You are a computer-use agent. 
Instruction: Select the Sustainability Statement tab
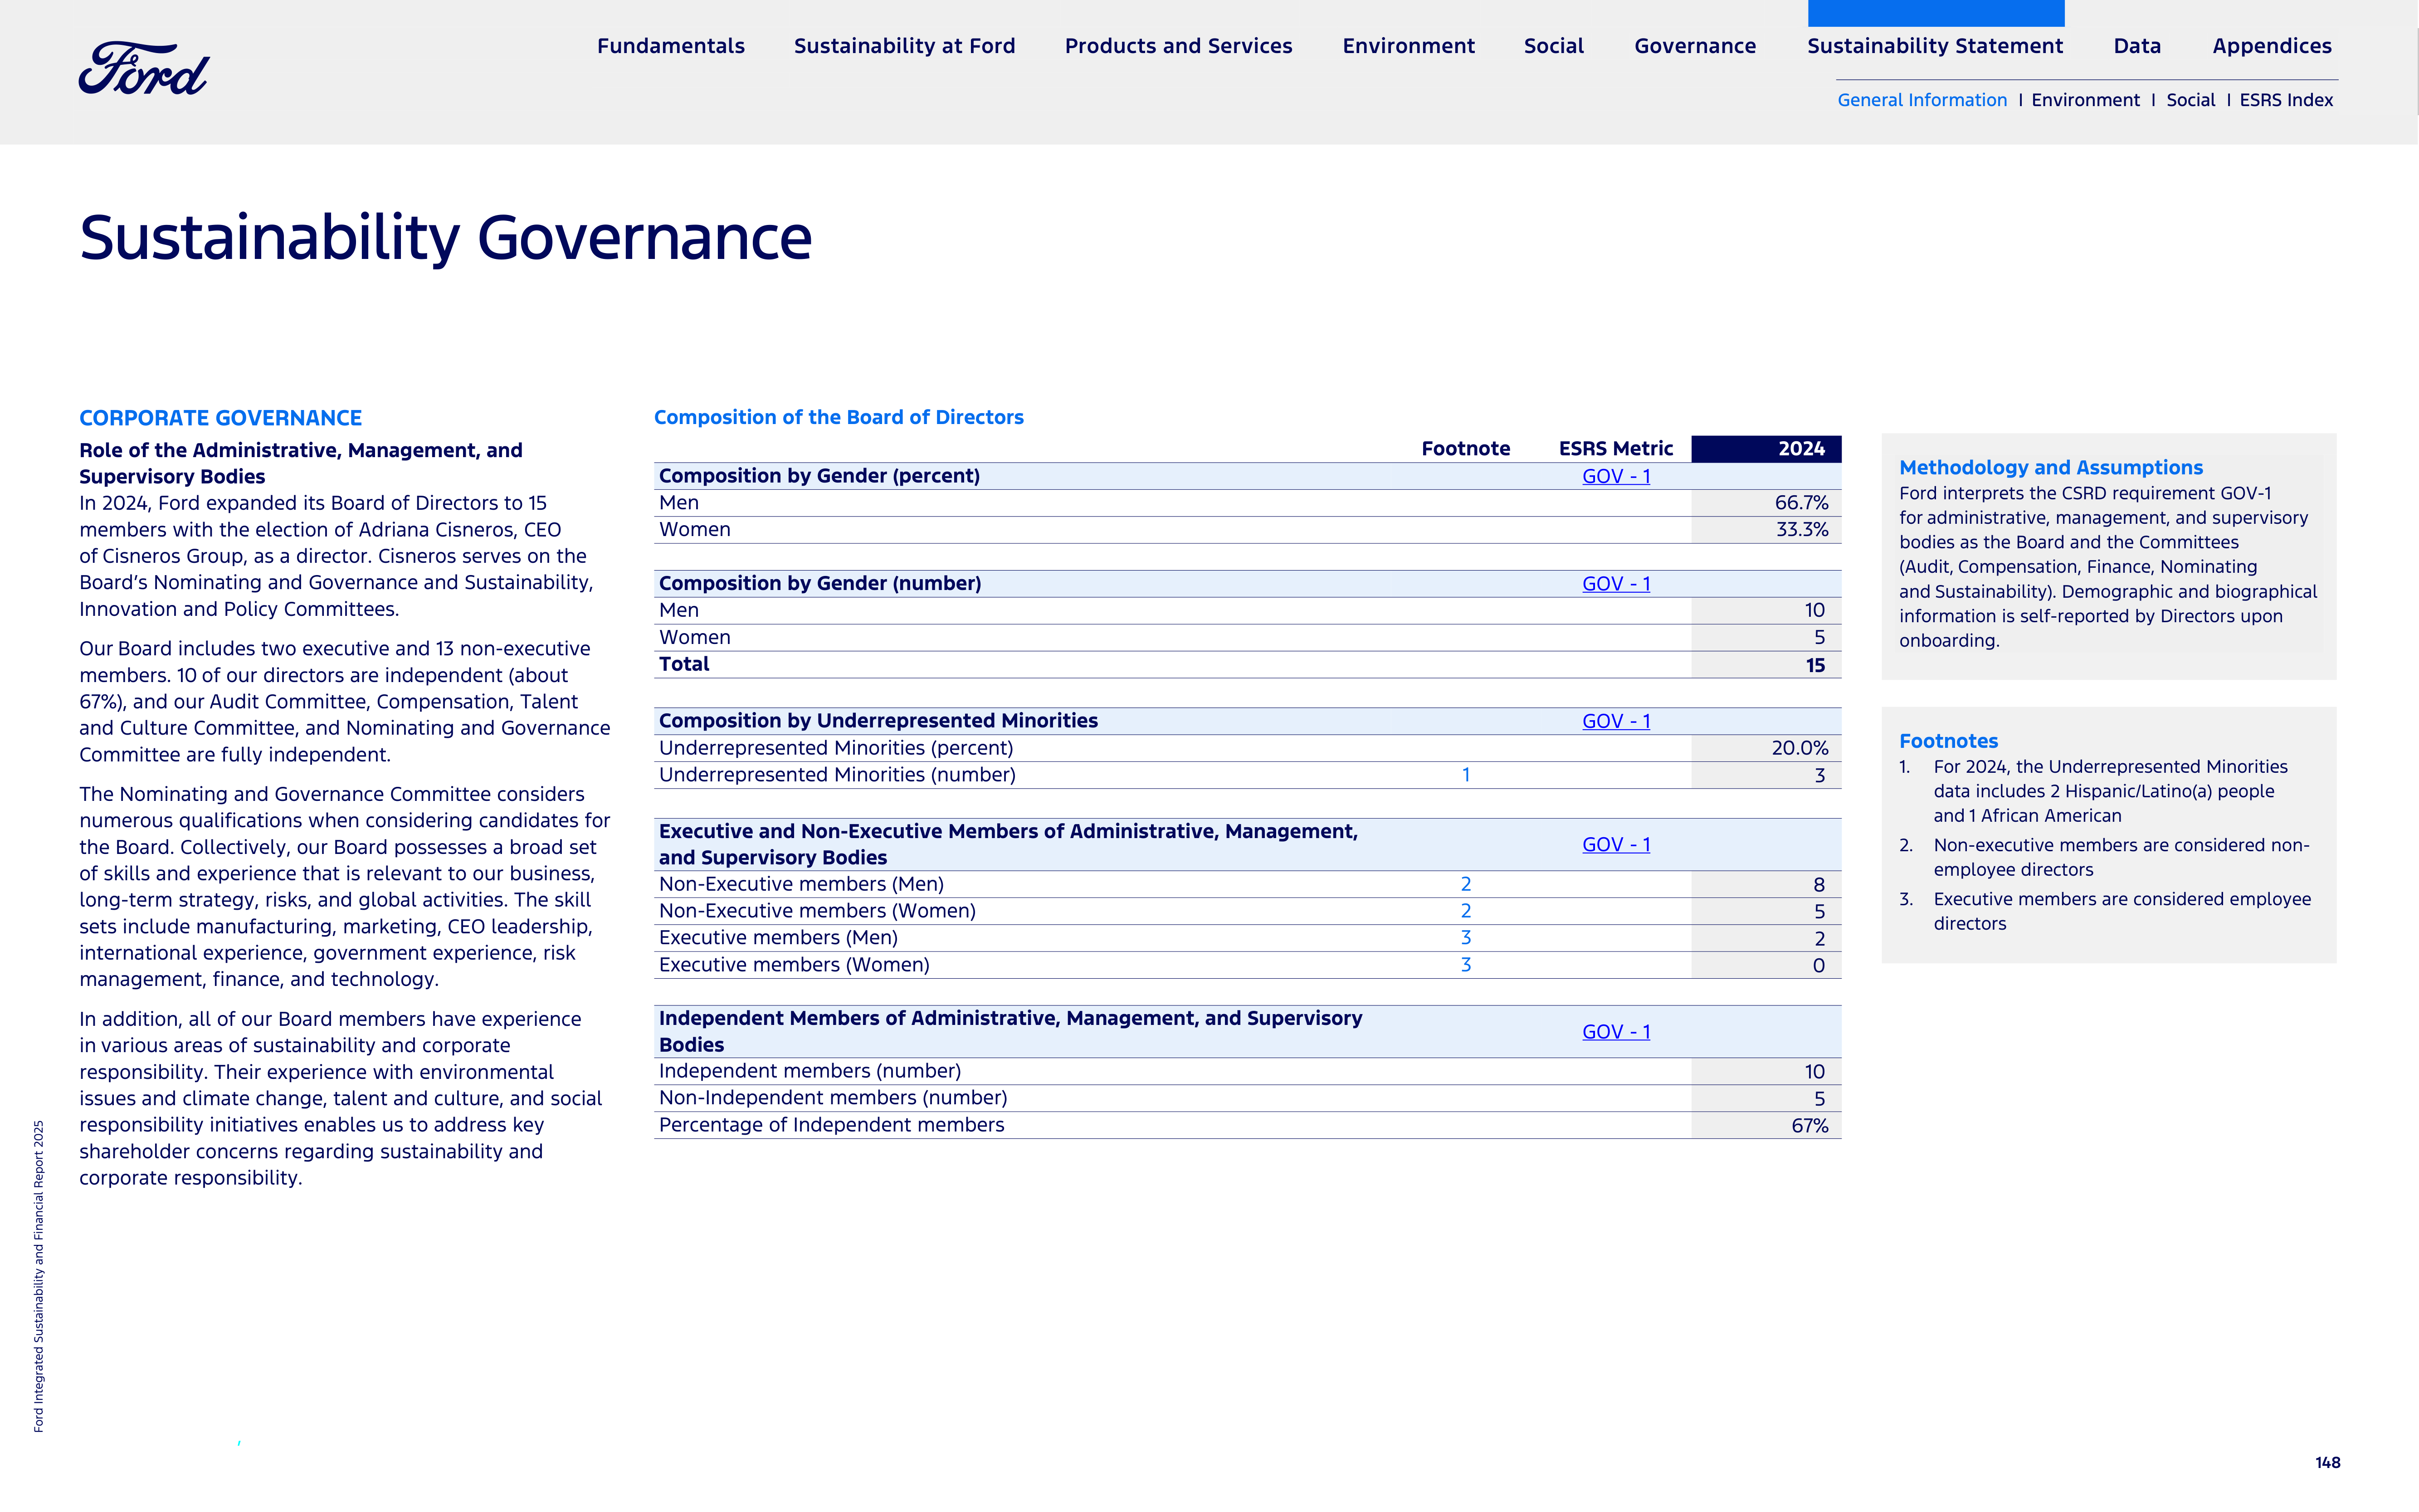coord(1935,46)
